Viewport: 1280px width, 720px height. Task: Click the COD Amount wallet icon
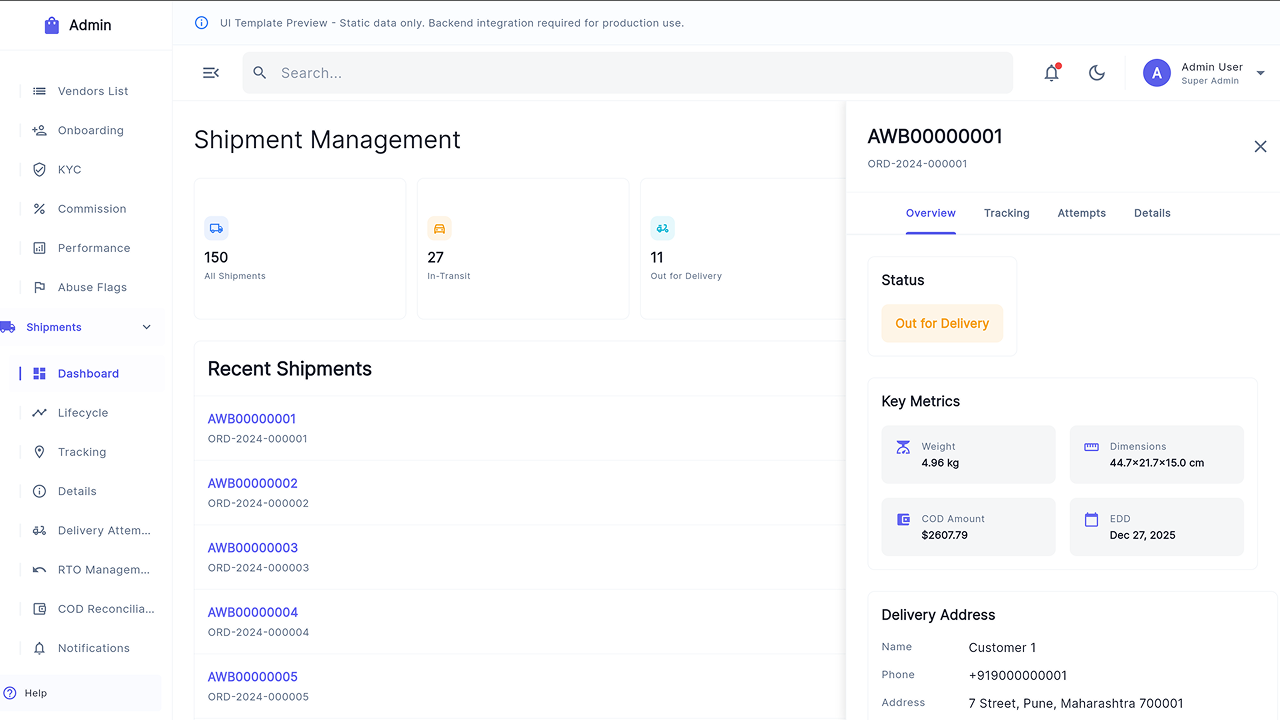pos(903,520)
